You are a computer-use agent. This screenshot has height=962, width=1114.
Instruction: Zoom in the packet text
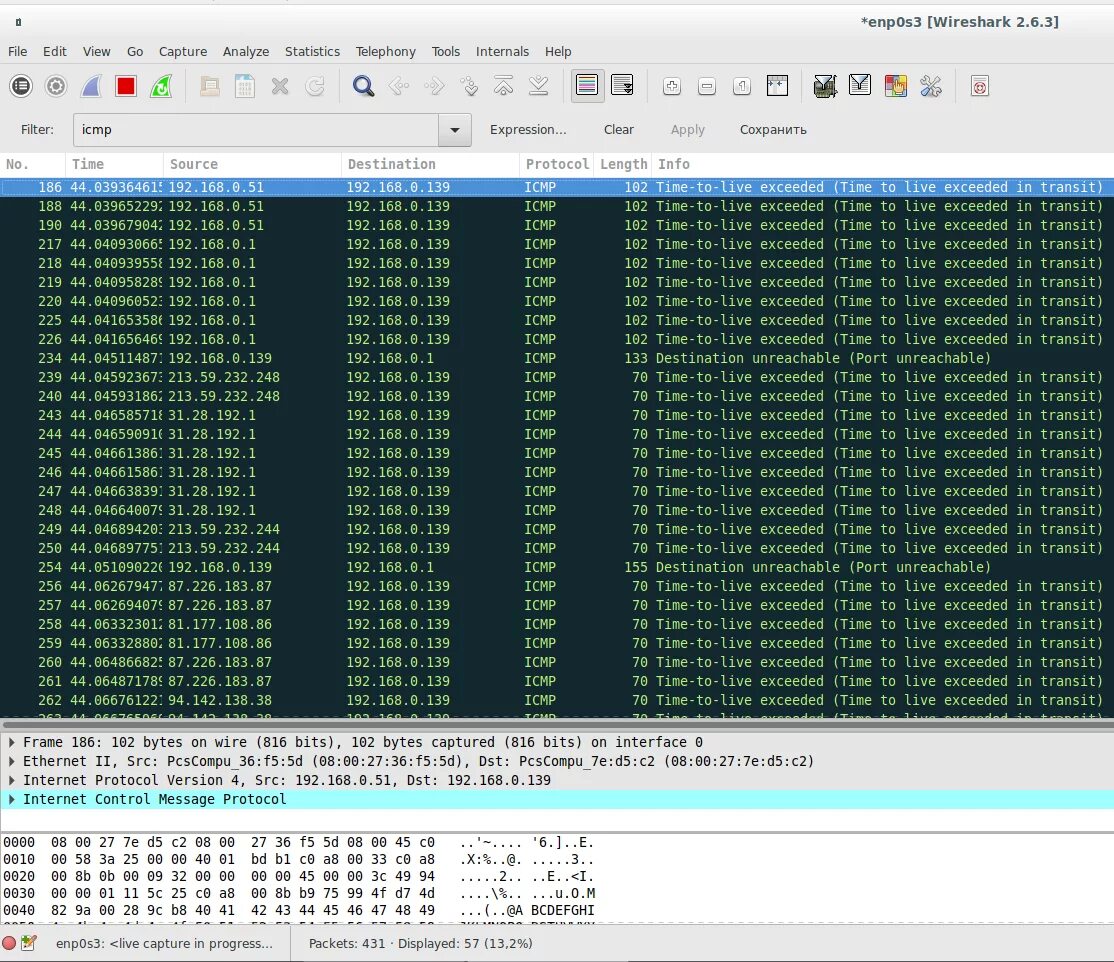pos(671,87)
